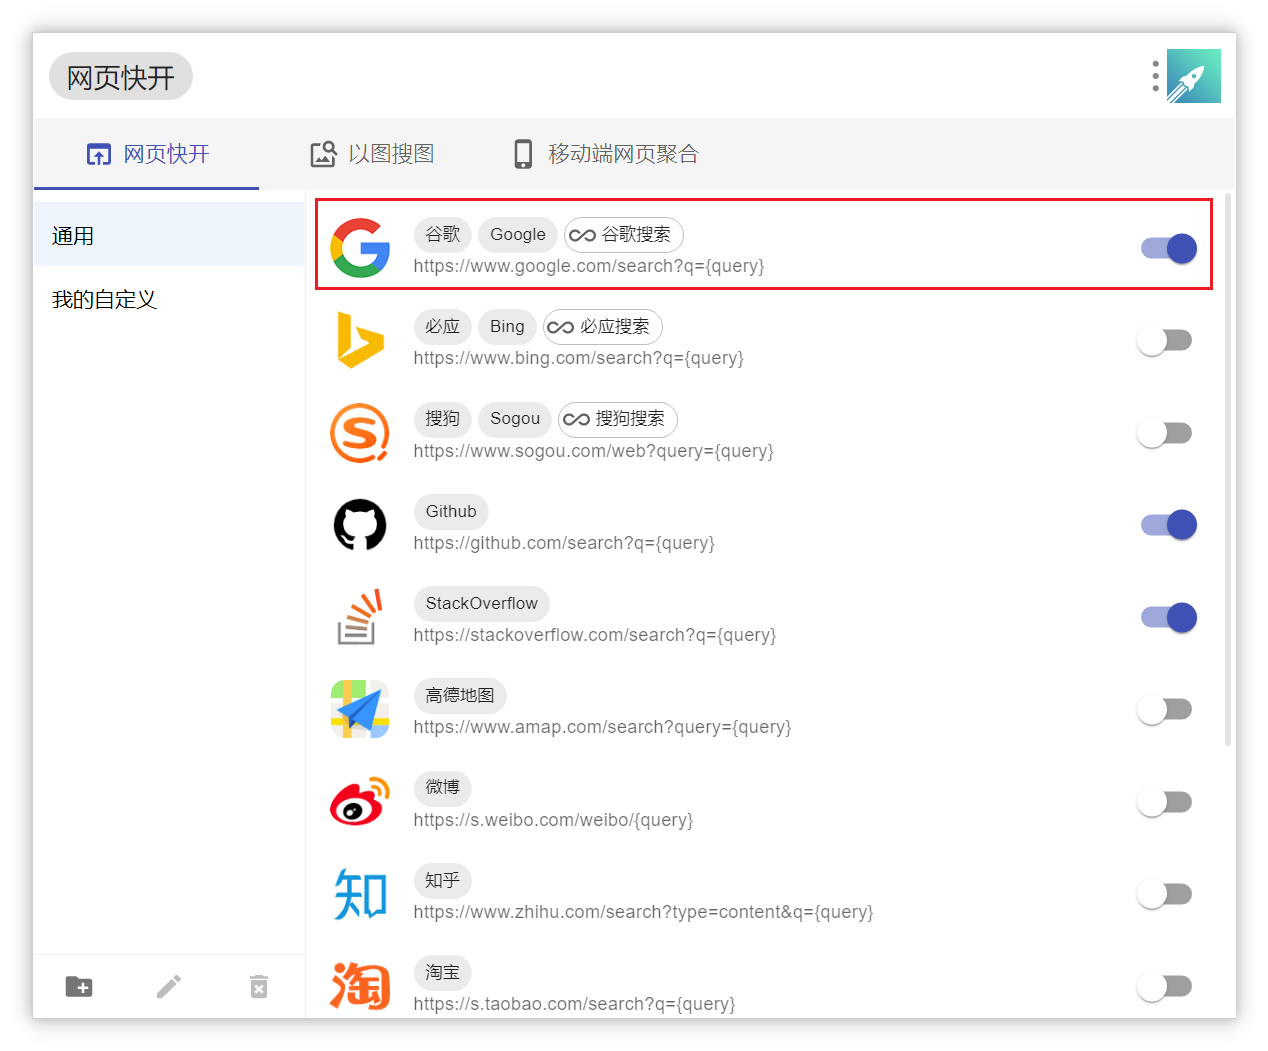The image size is (1268, 1051).
Task: Disable the Google search toggle
Action: point(1168,248)
